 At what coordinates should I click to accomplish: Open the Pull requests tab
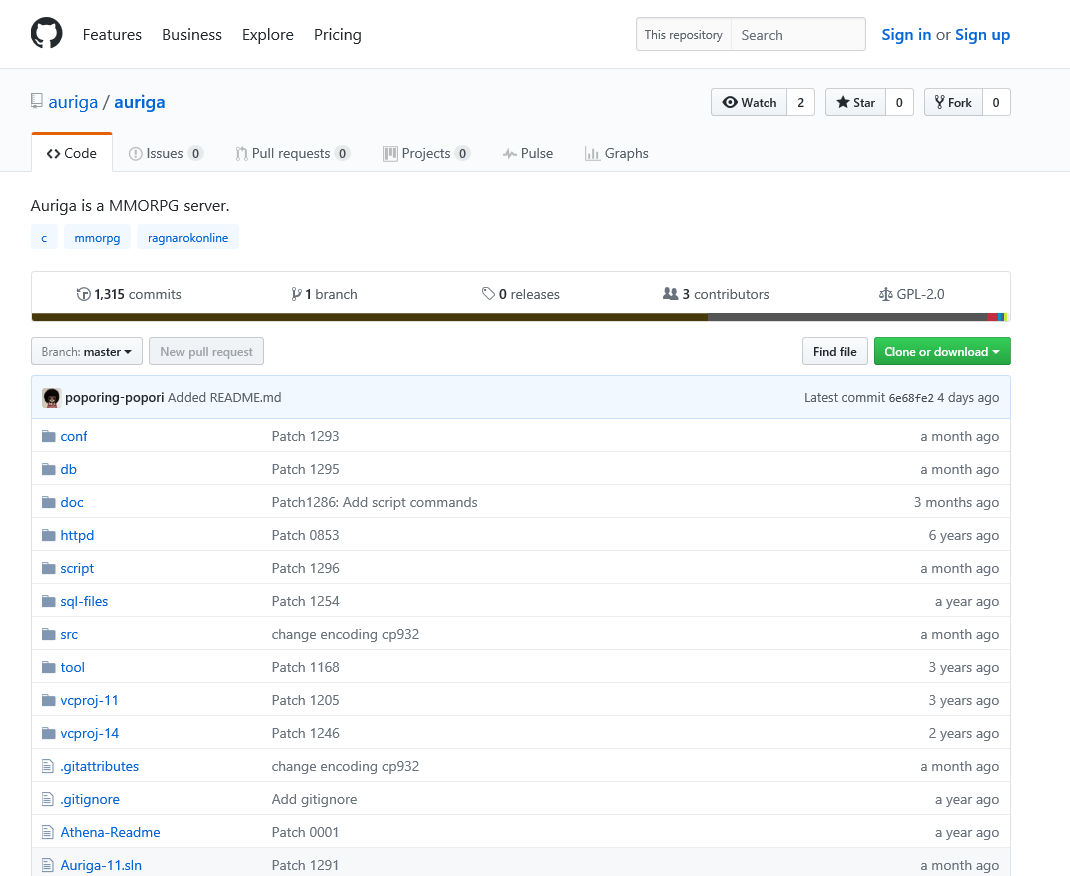pyautogui.click(x=292, y=154)
